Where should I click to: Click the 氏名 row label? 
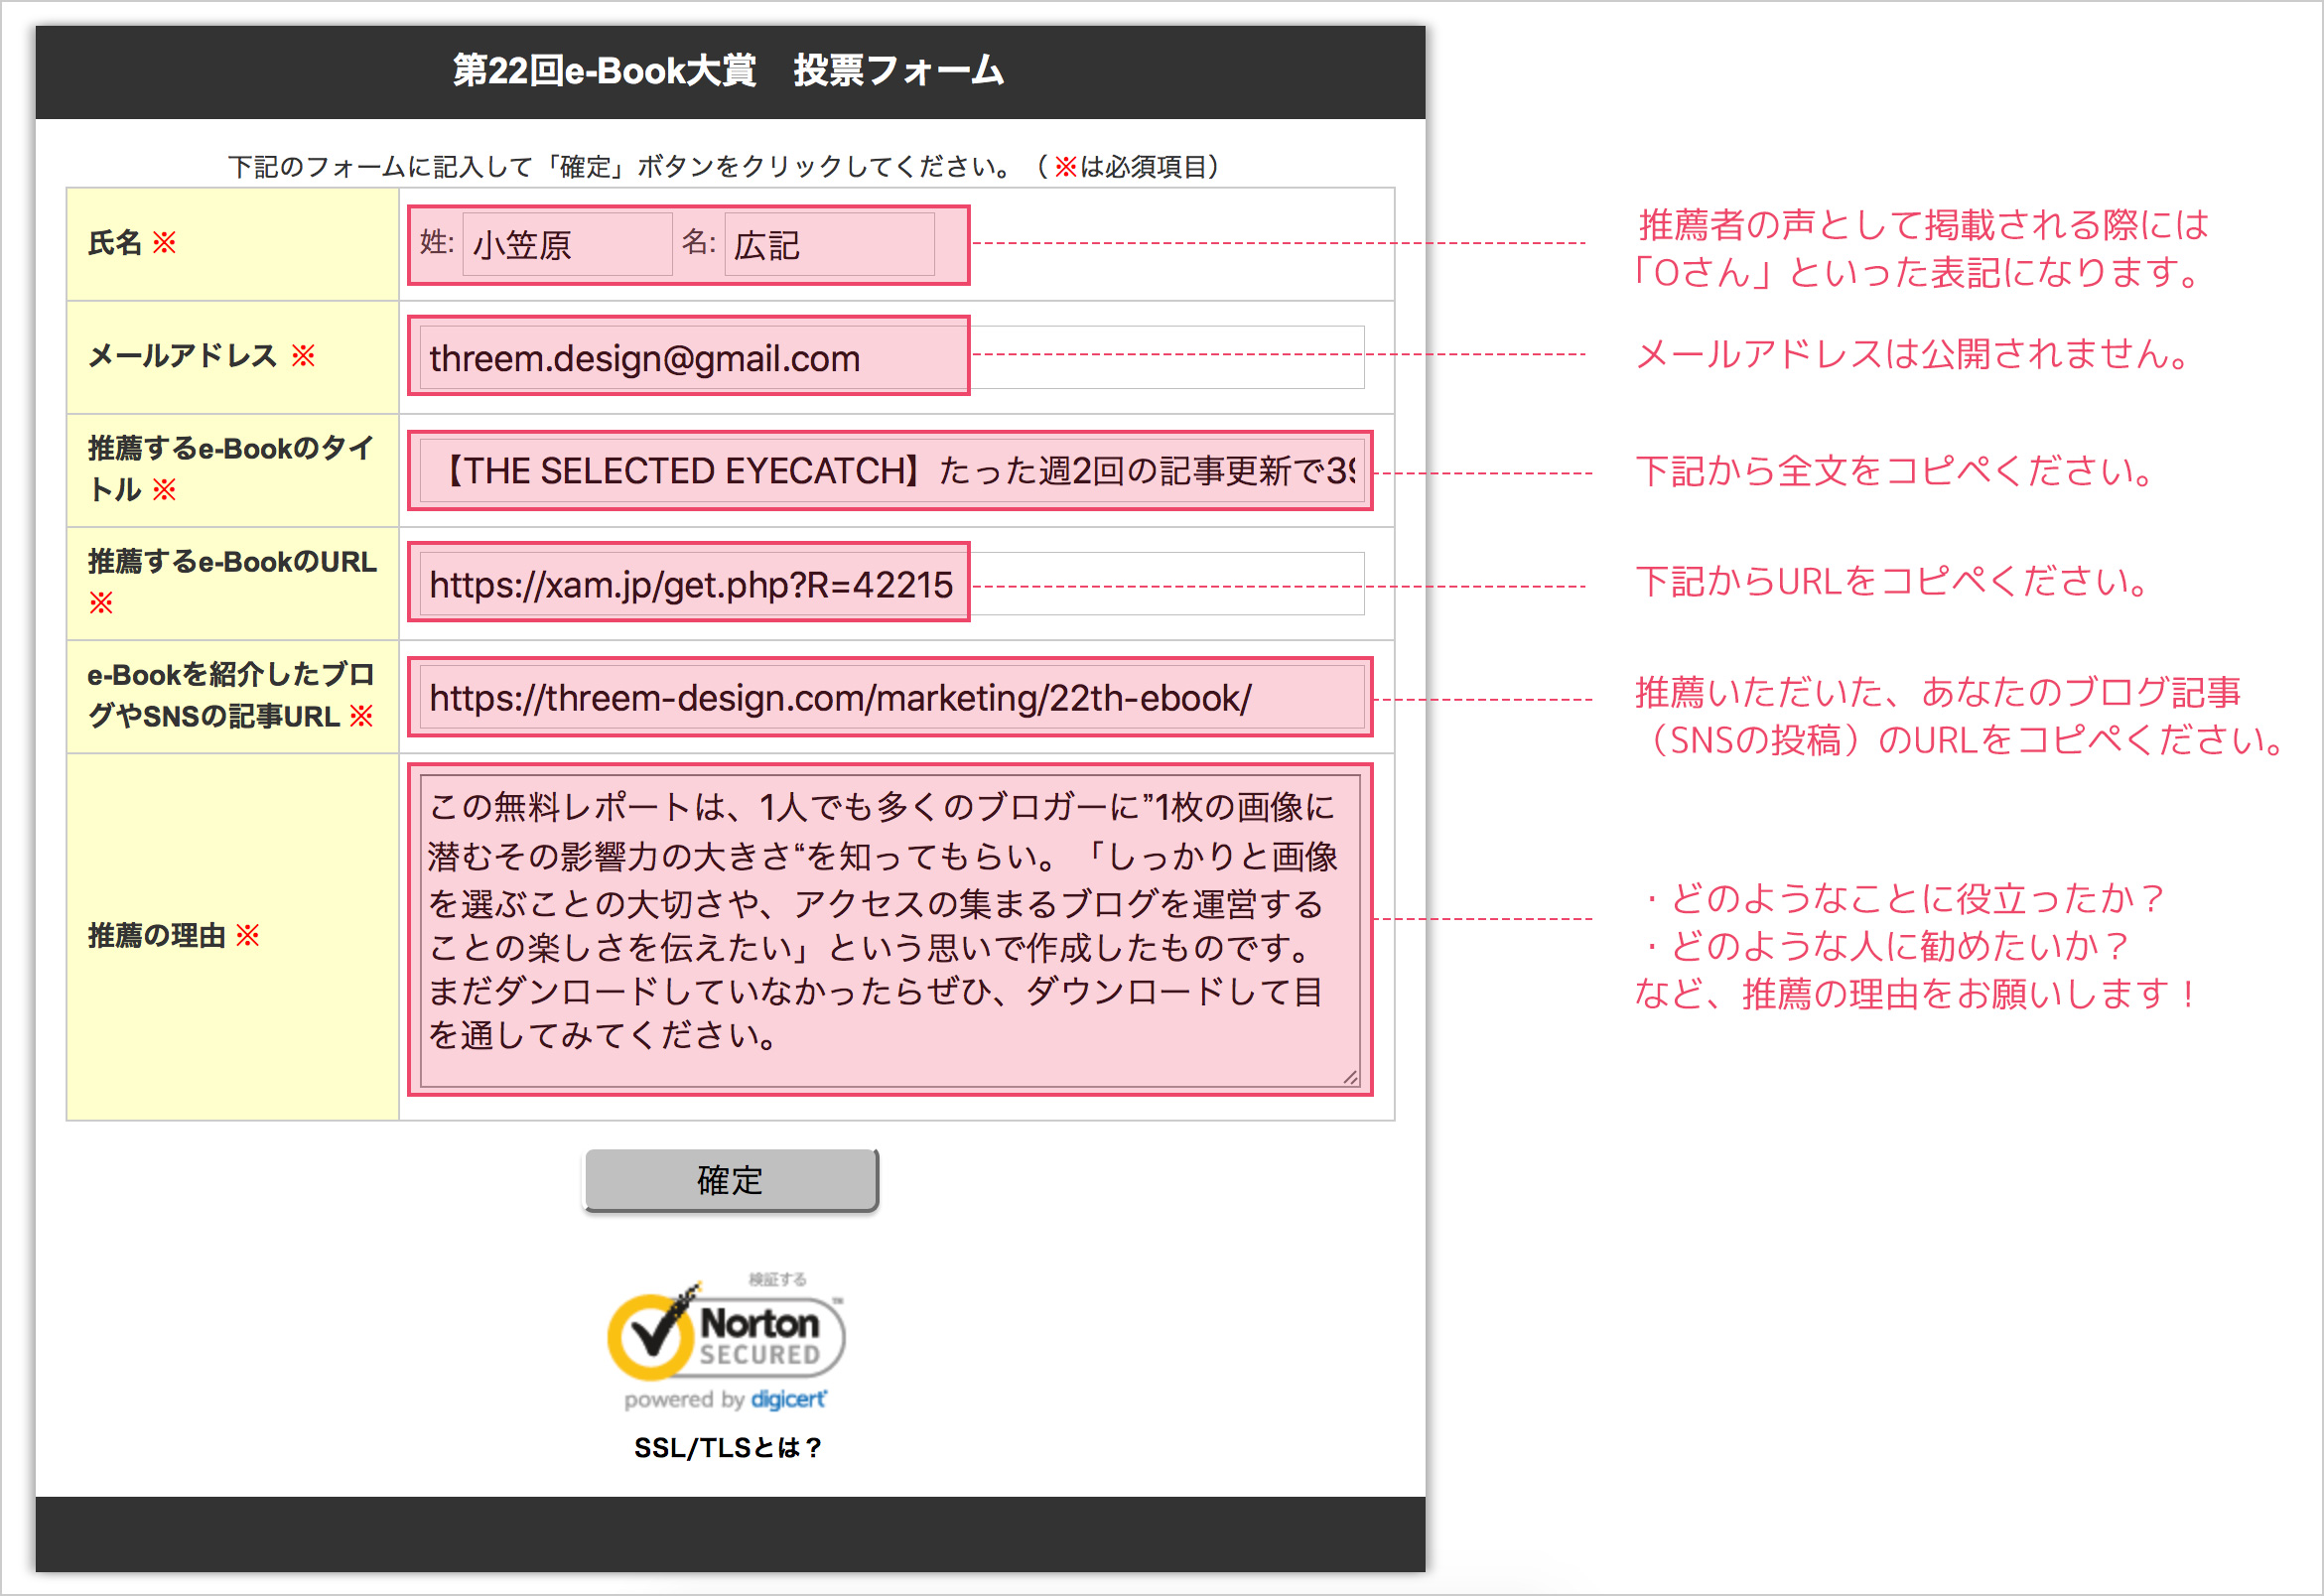pyautogui.click(x=115, y=243)
